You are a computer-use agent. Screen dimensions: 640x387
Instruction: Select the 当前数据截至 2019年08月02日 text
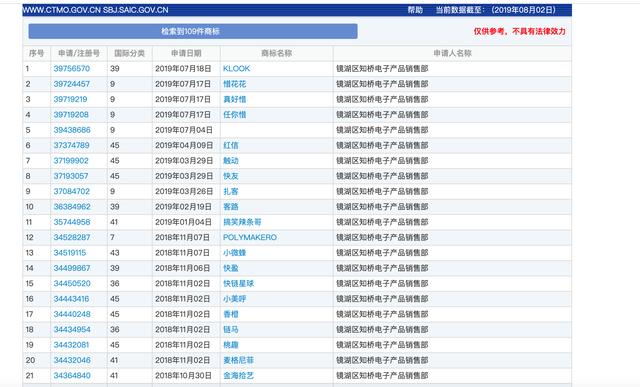tap(496, 10)
